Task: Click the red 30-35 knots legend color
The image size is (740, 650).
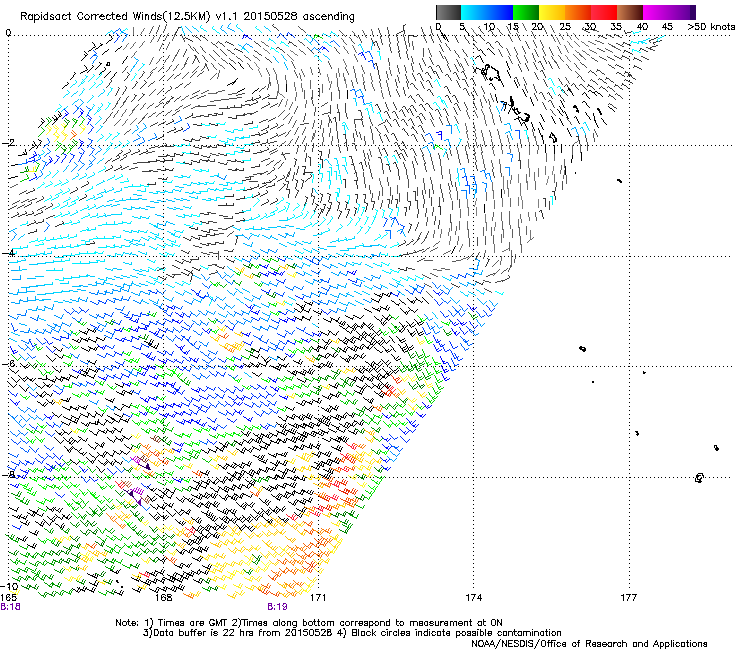Action: coord(604,12)
